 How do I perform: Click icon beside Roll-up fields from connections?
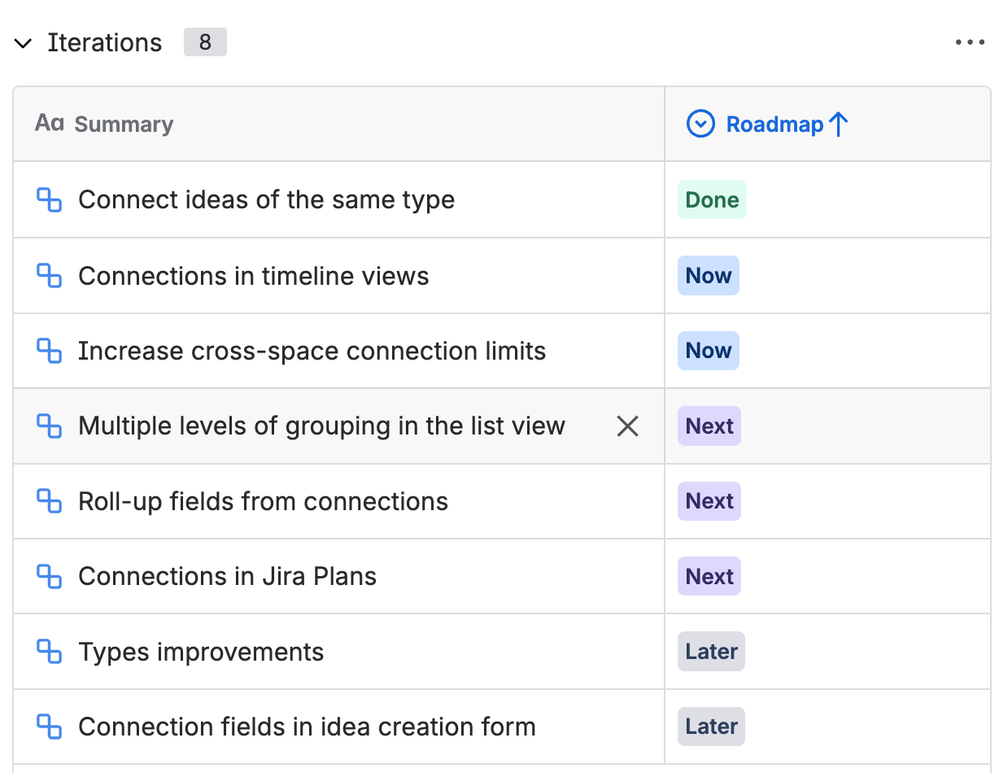click(x=49, y=501)
